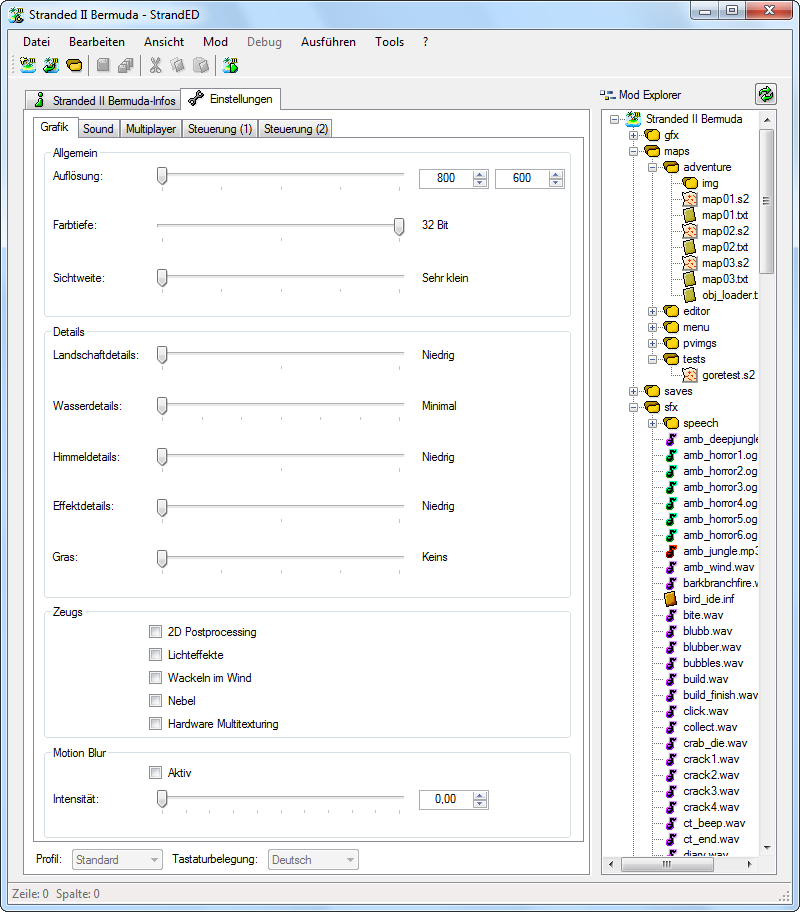Enable the 2D Postprocessing checkbox

(x=155, y=632)
